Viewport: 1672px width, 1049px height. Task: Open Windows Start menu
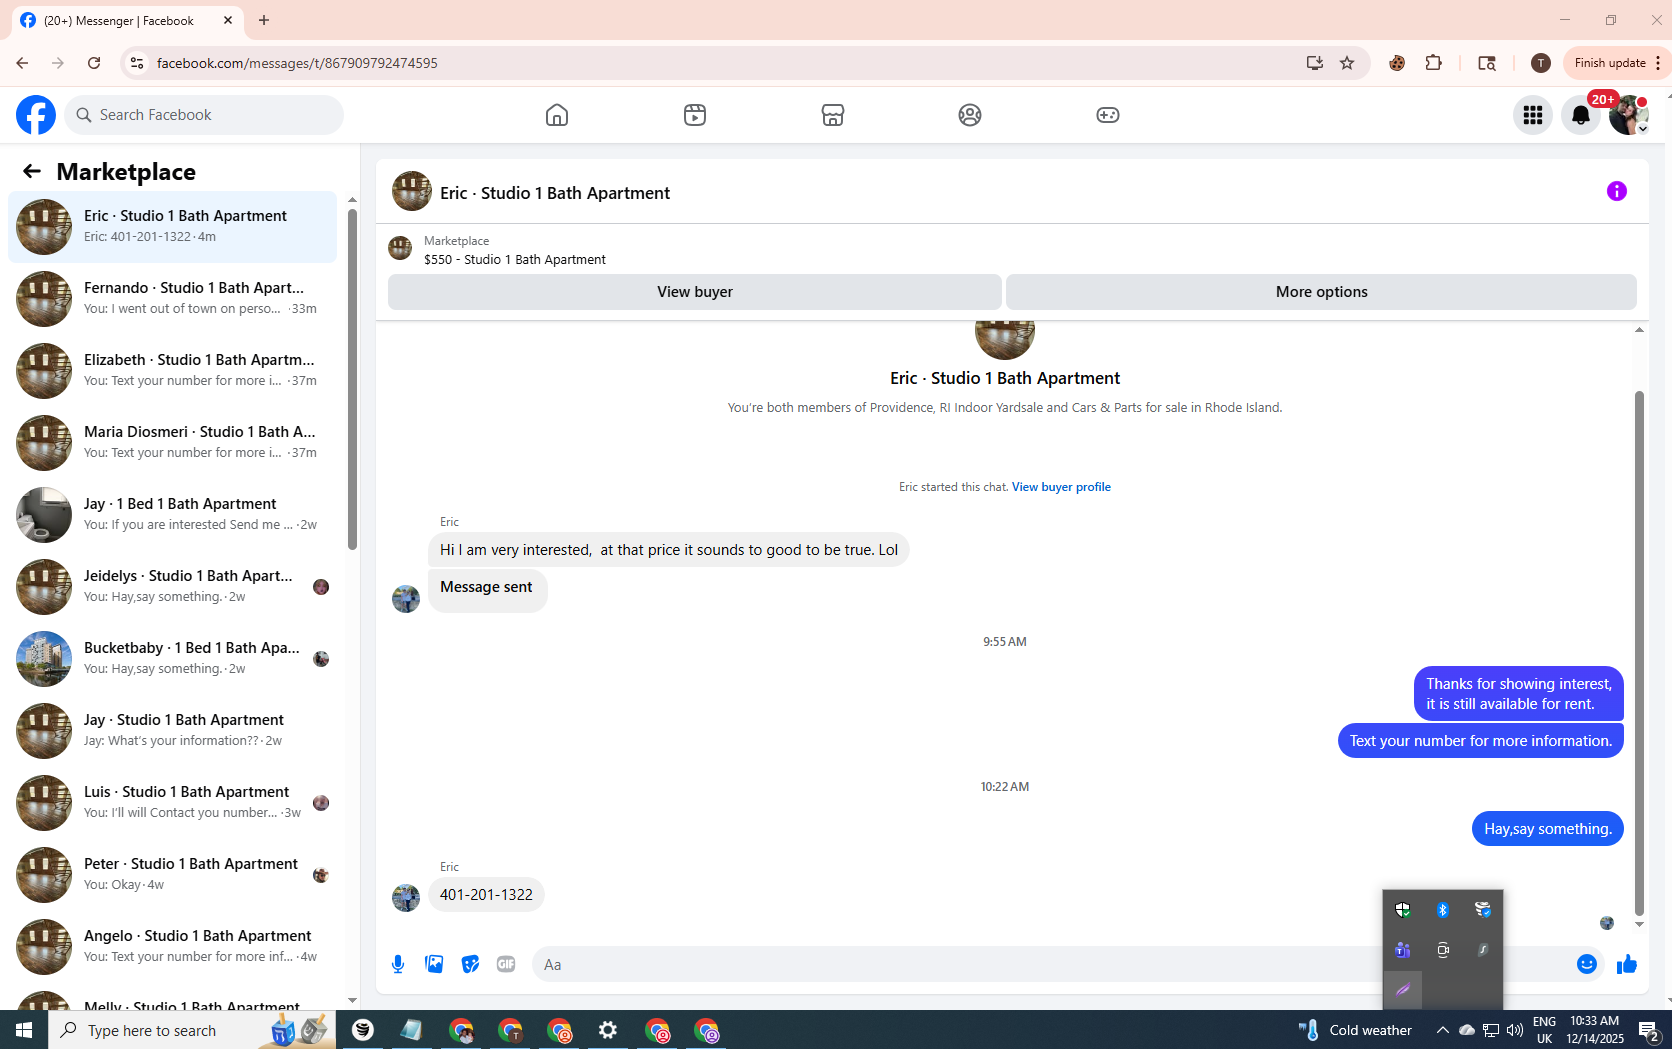tap(24, 1030)
